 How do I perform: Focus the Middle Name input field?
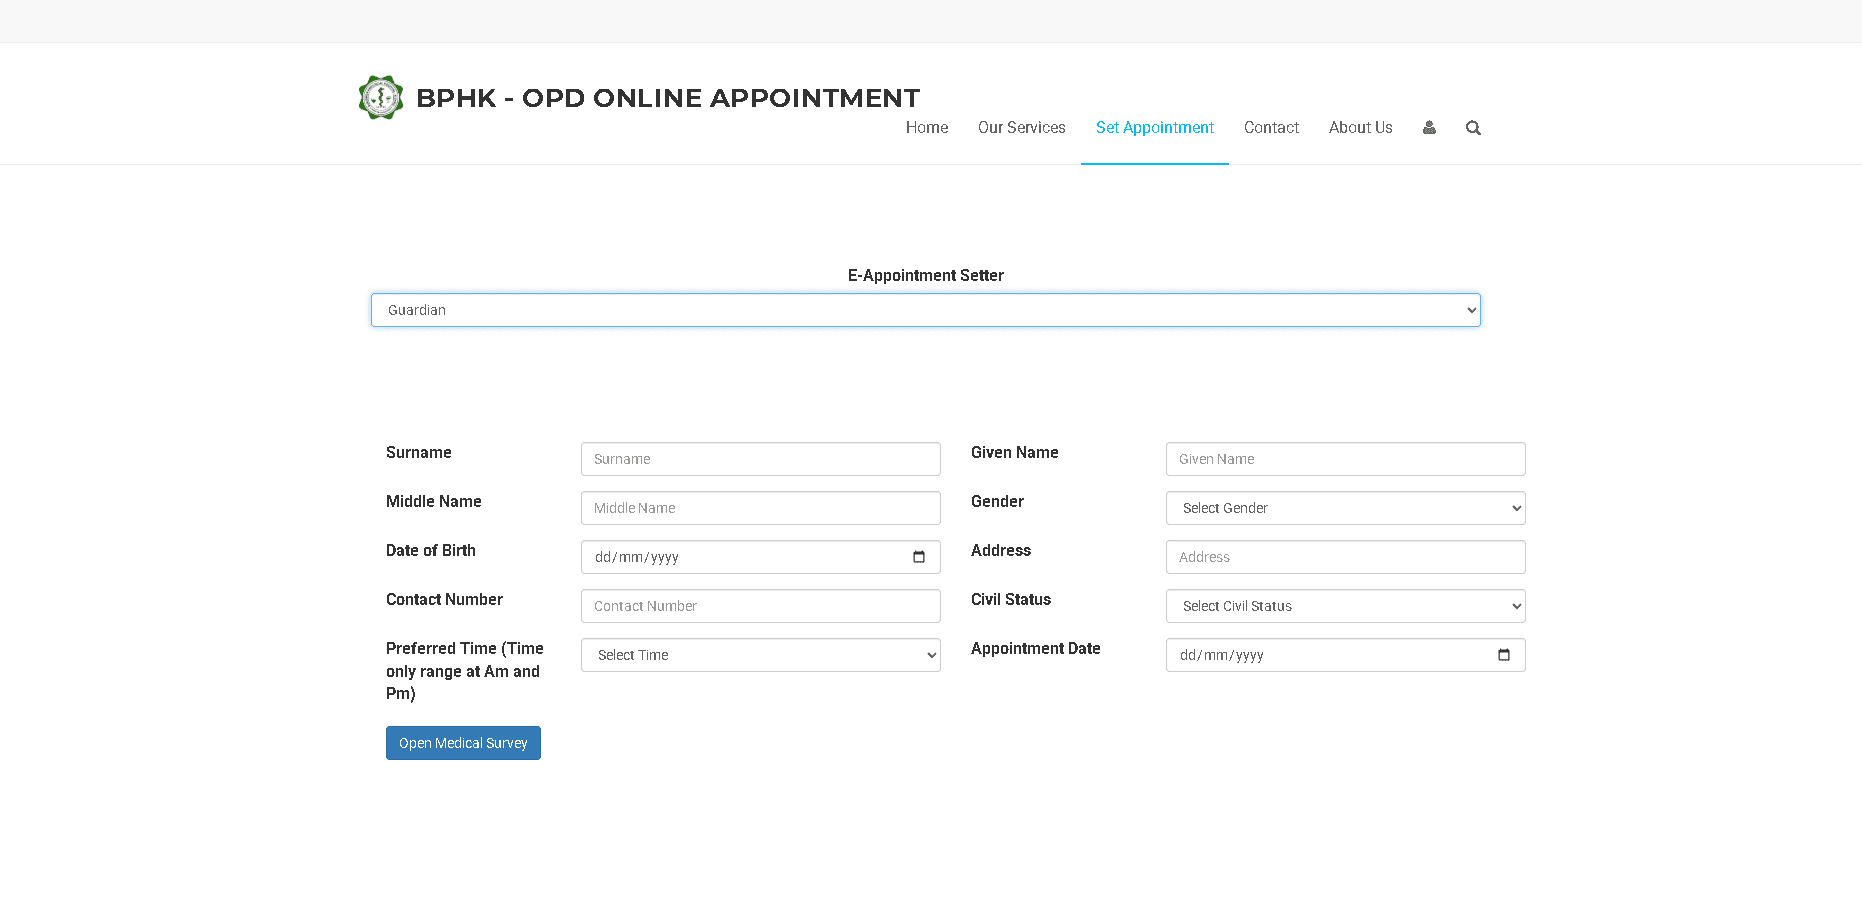click(761, 508)
